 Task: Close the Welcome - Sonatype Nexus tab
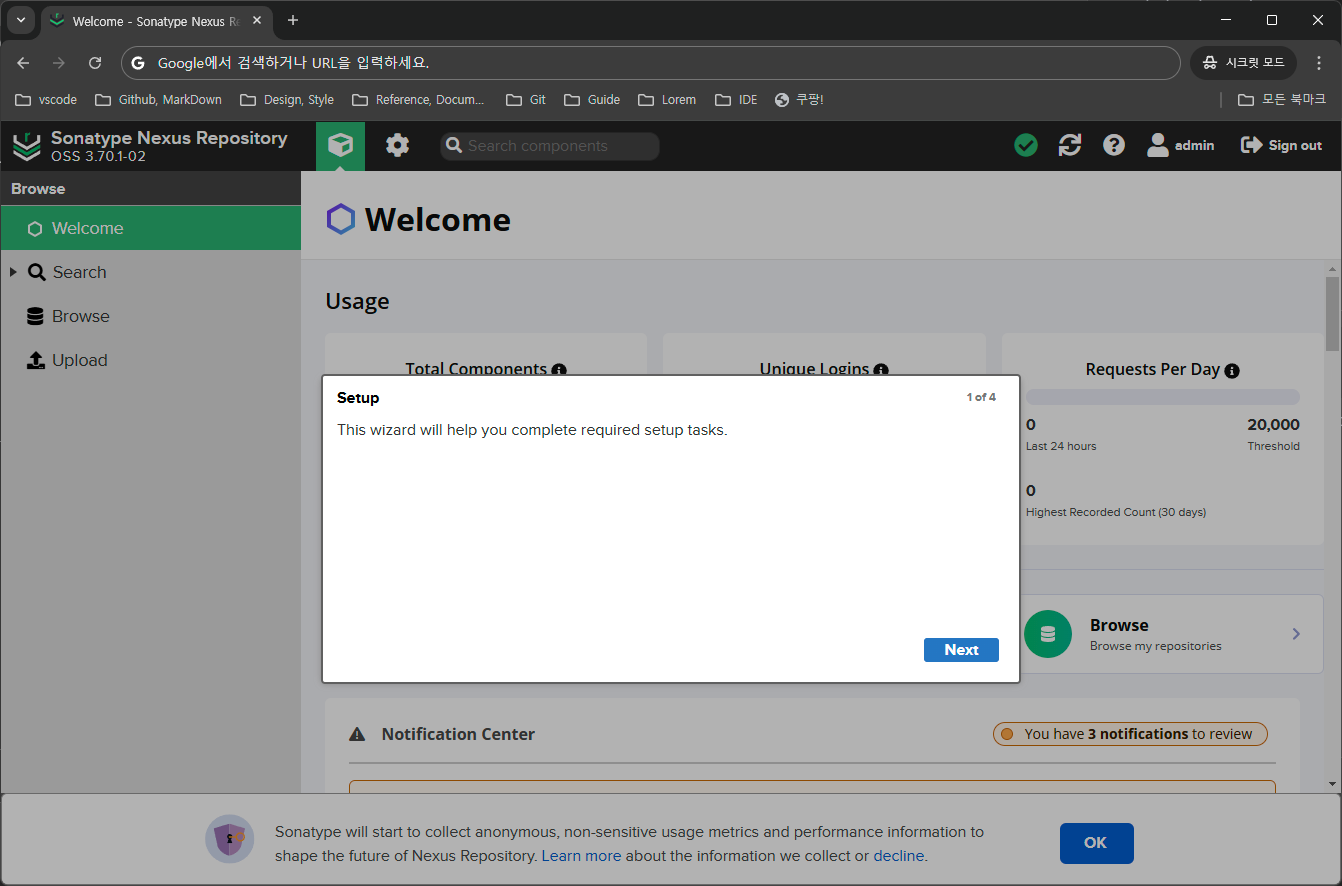258,21
